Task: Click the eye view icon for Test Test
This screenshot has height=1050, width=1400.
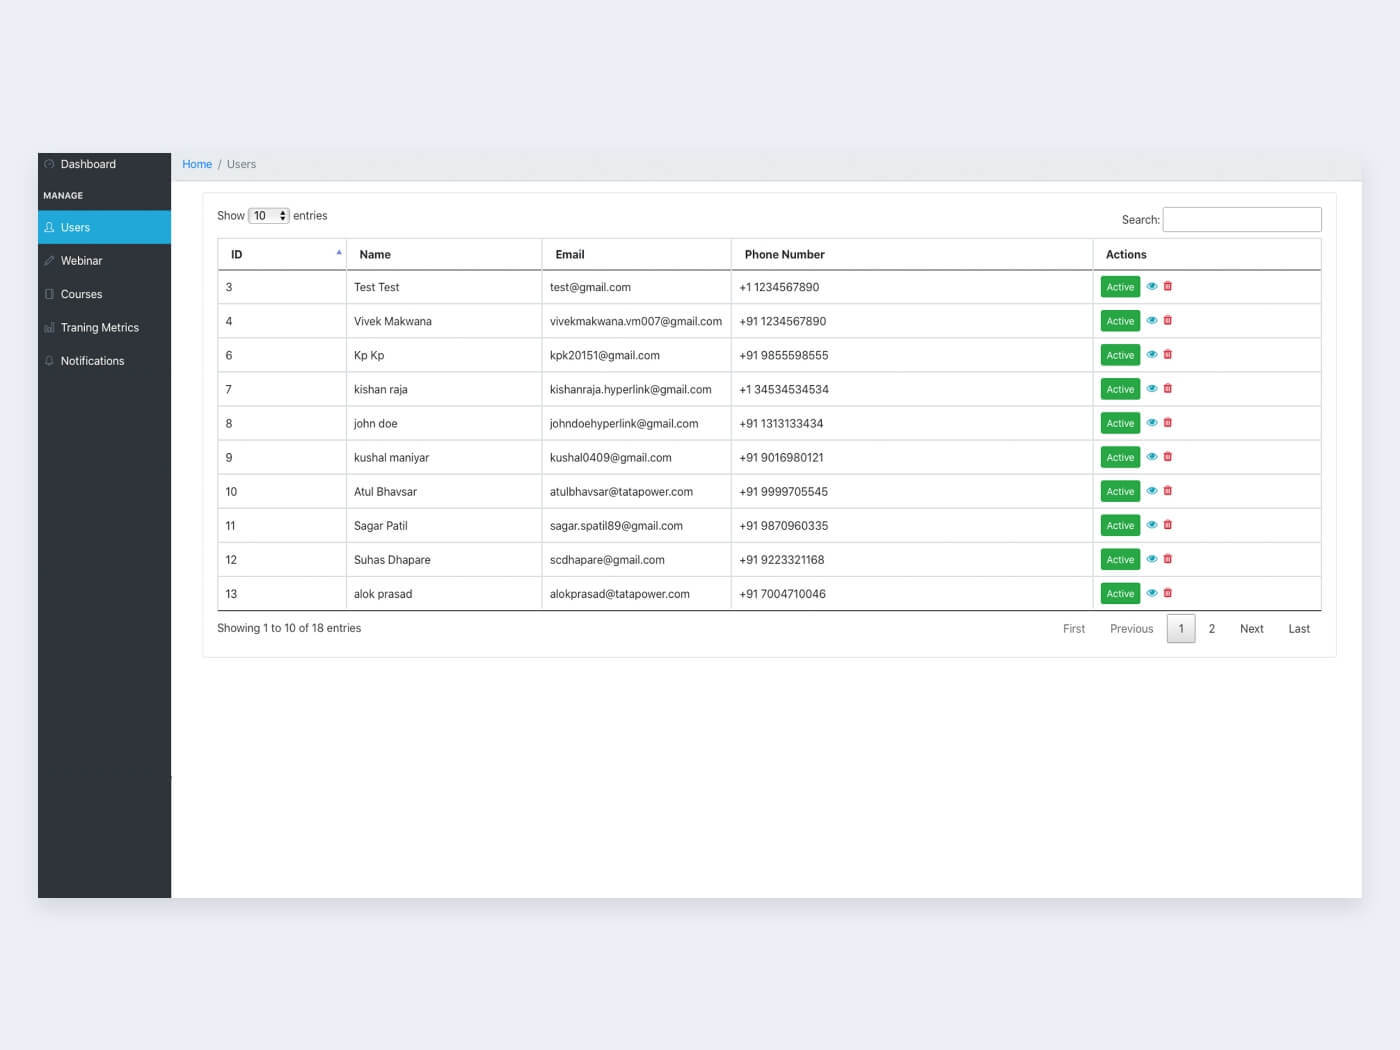Action: (x=1152, y=286)
